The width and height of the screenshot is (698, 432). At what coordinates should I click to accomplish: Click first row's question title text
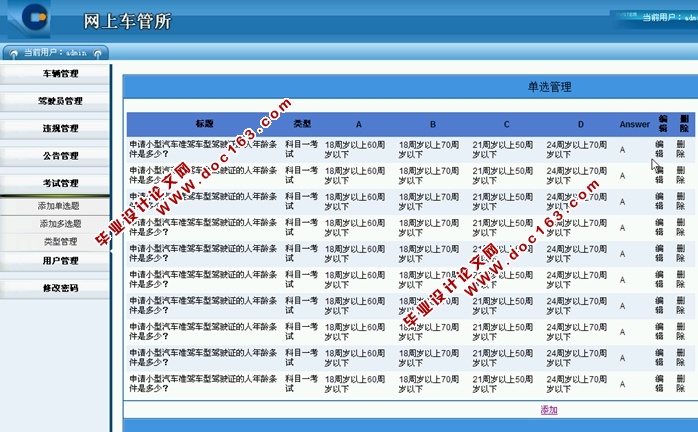[x=203, y=149]
